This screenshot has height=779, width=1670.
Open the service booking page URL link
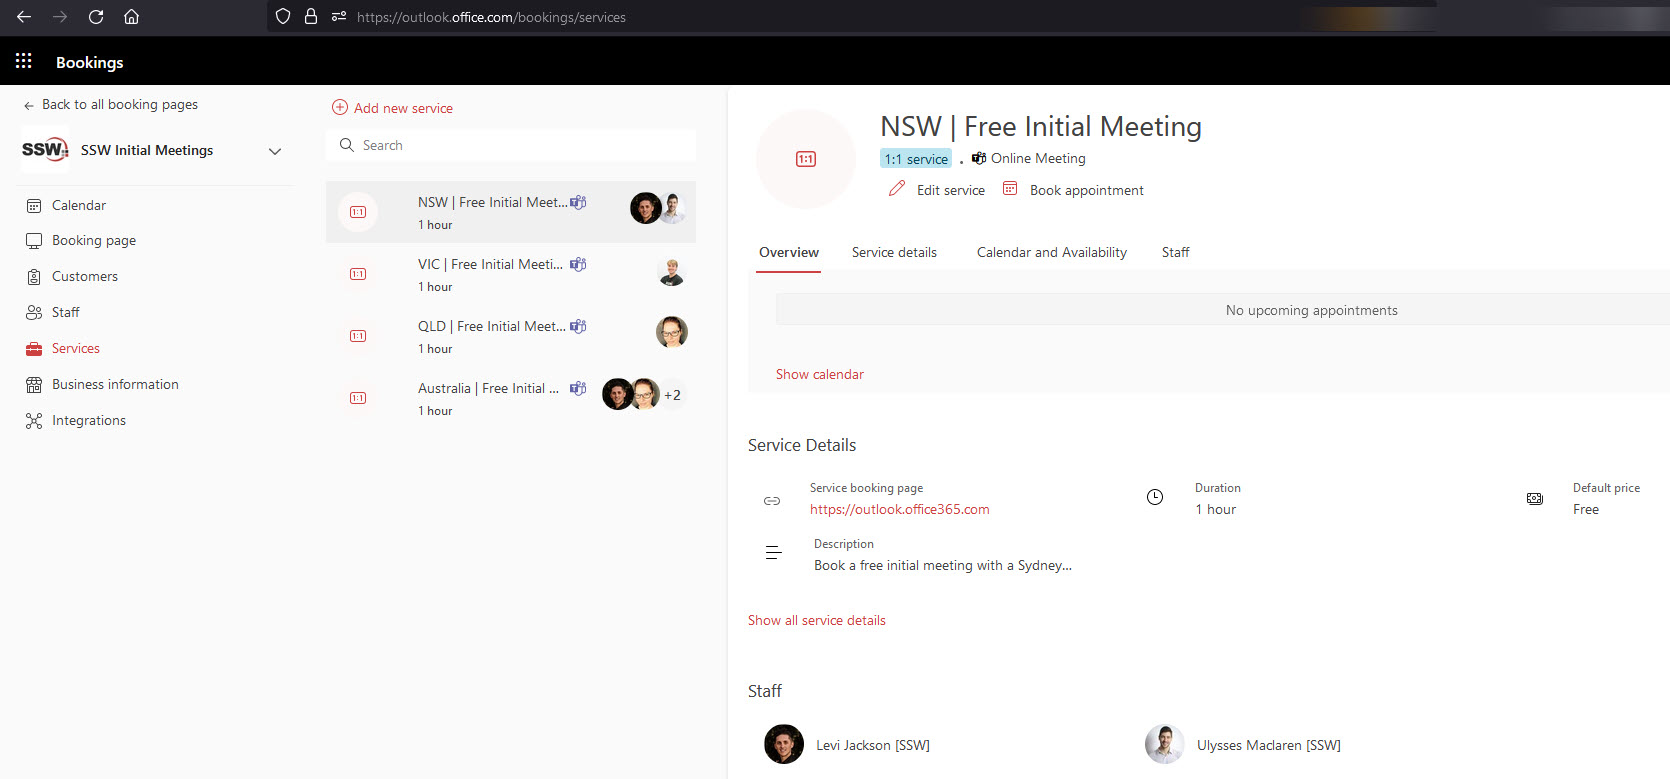tap(899, 509)
